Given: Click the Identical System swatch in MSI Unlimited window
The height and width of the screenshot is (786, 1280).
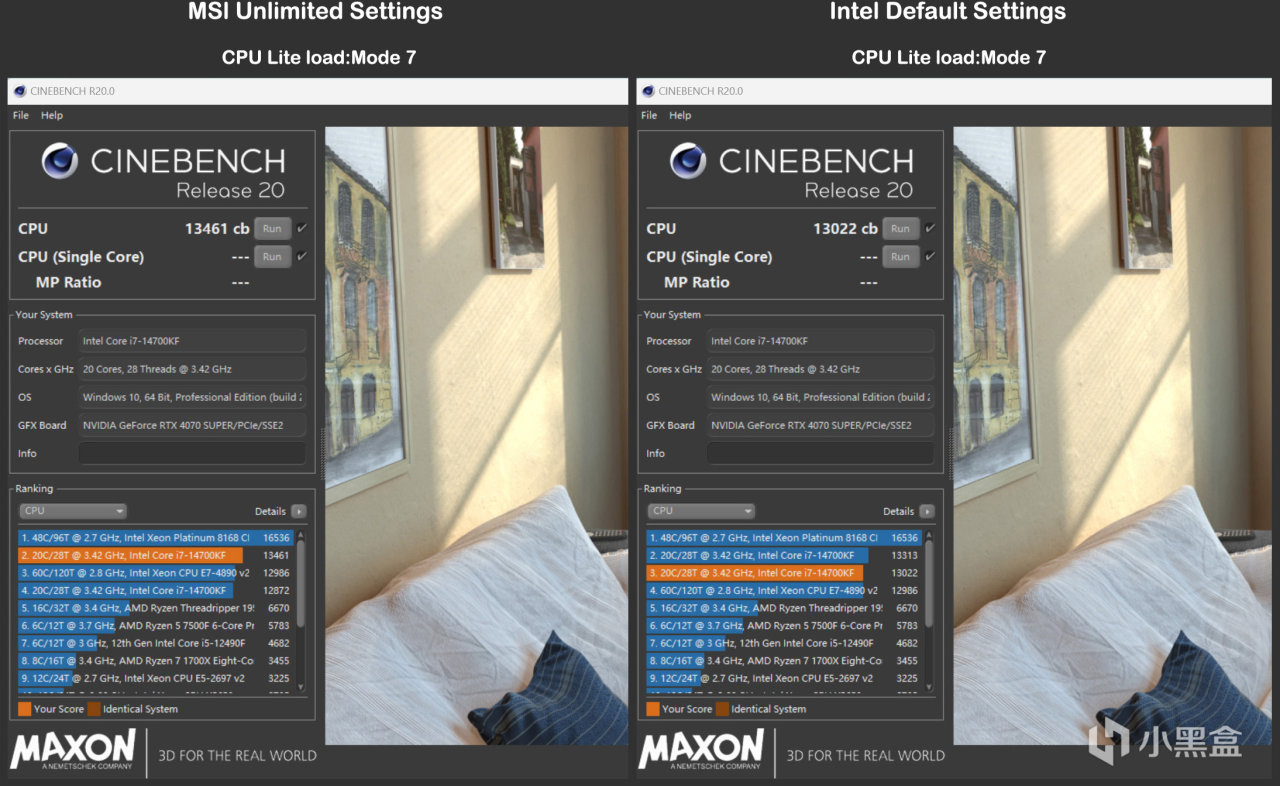Looking at the screenshot, I should 93,709.
